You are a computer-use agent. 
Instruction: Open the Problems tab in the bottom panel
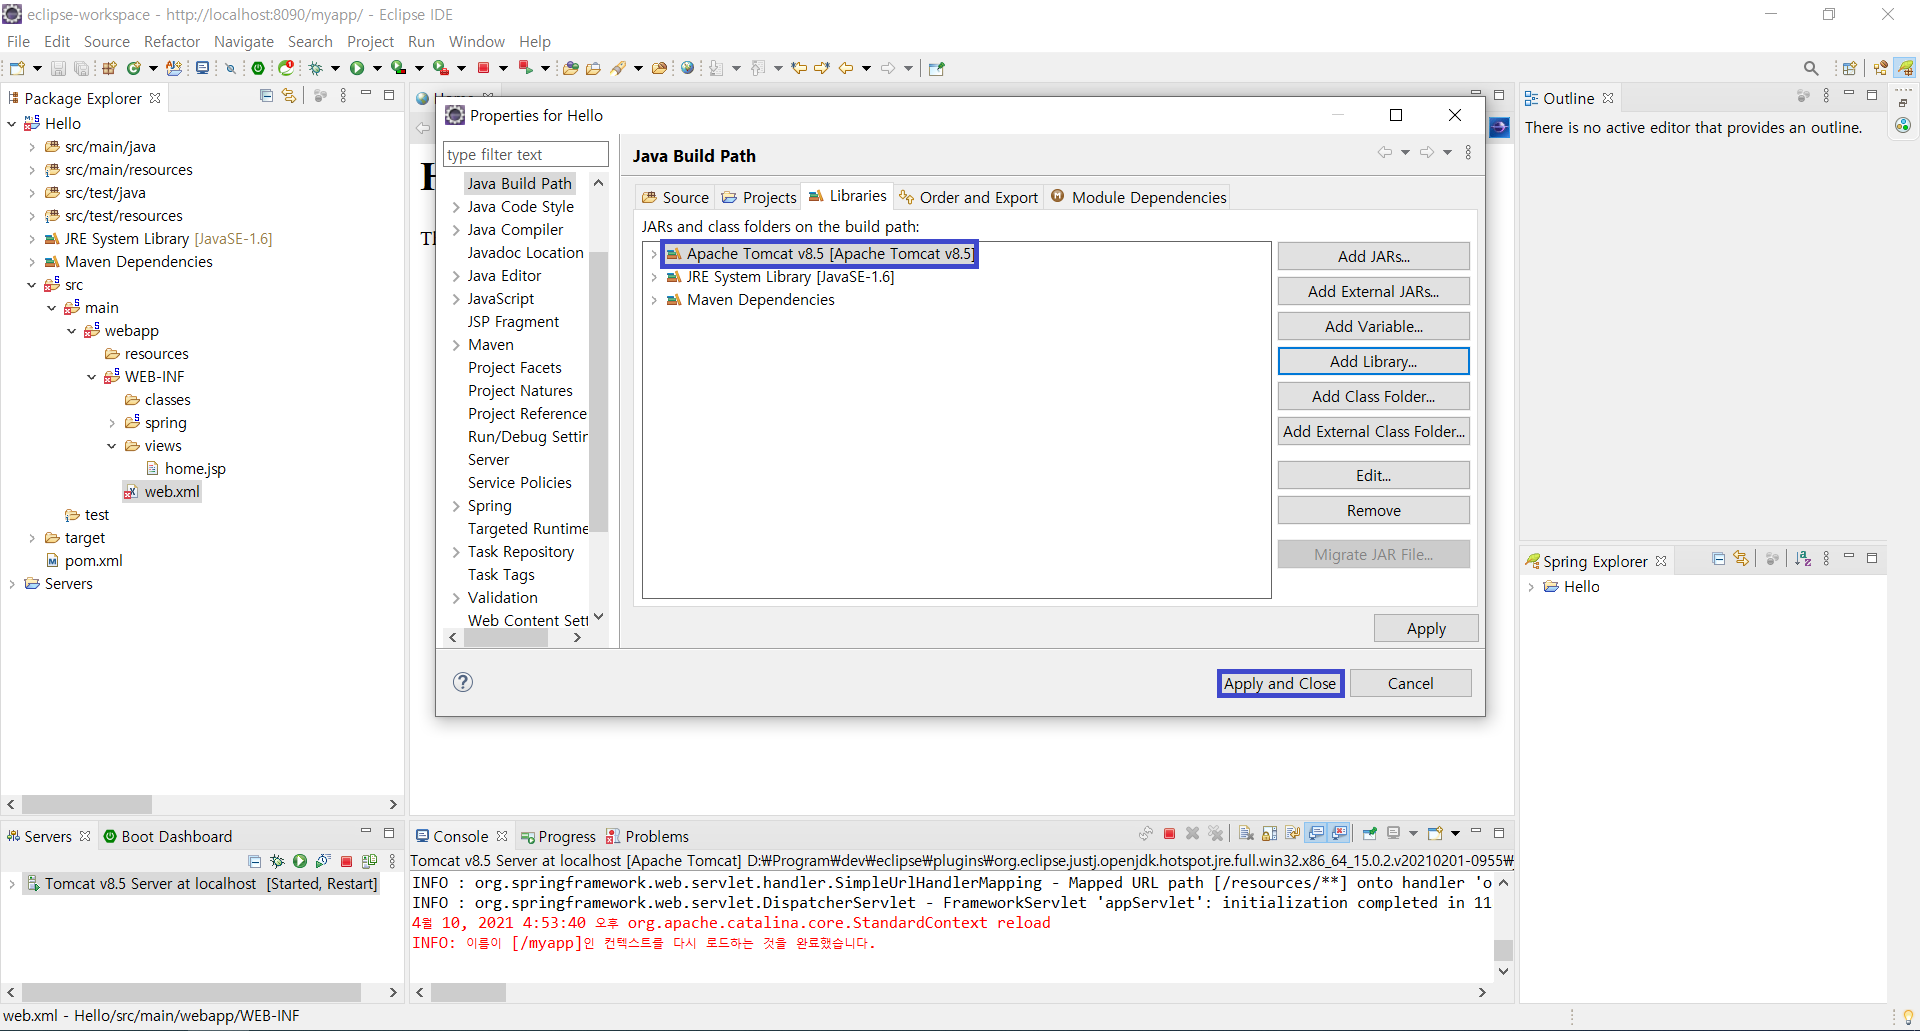point(647,836)
